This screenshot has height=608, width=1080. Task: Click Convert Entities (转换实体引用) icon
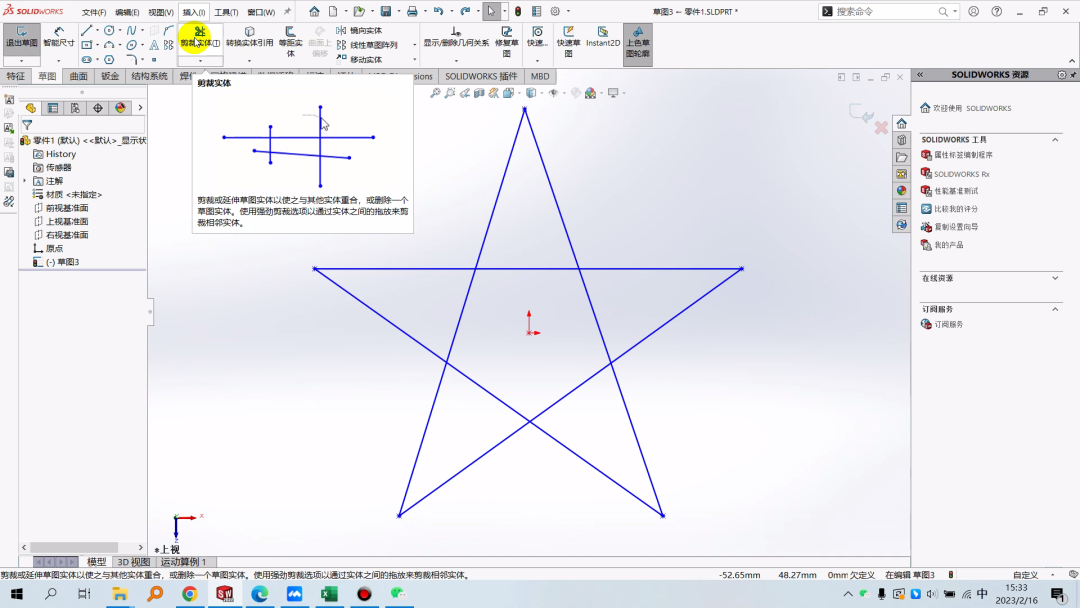tap(249, 37)
